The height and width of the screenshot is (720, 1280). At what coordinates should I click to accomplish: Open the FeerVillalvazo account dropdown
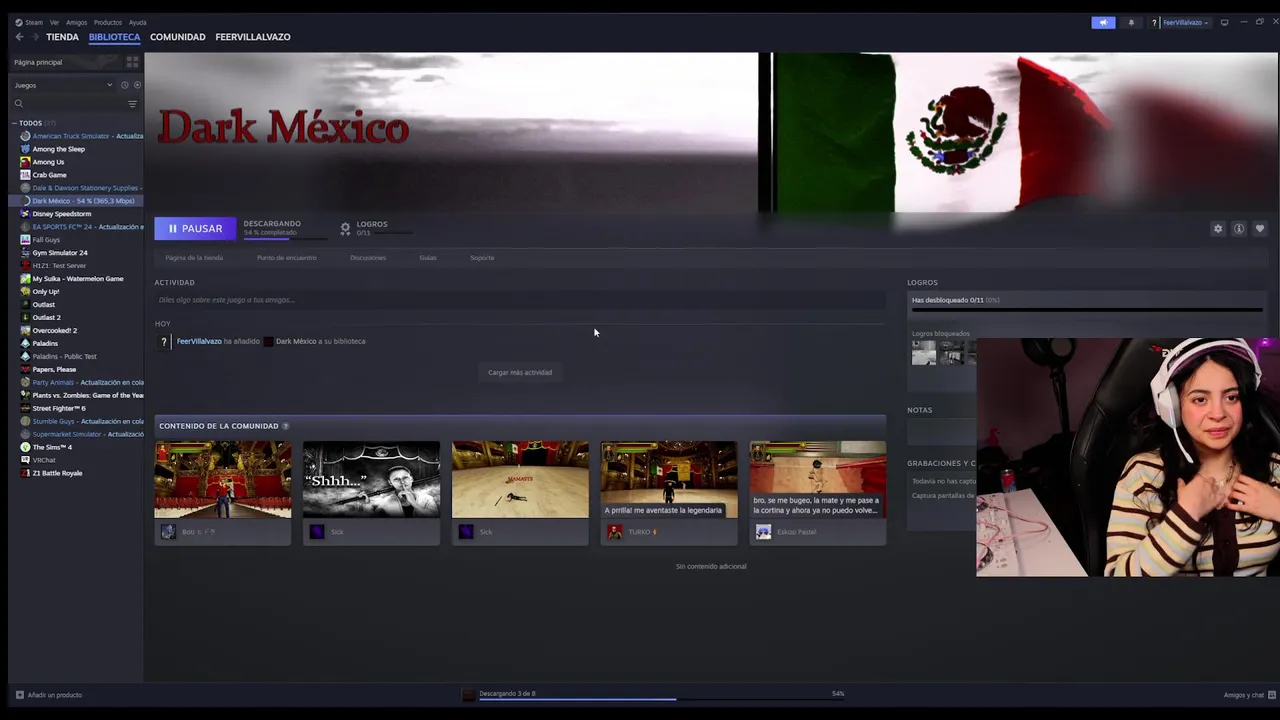(x=1186, y=22)
